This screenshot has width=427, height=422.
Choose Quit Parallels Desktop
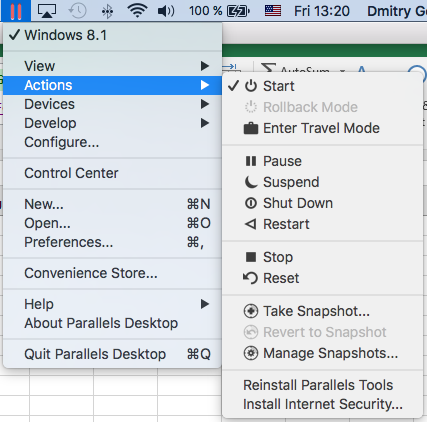point(113,354)
